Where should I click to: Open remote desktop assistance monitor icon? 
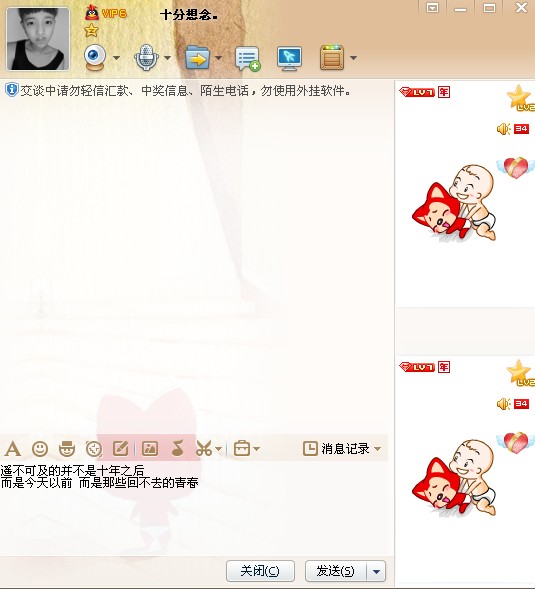(x=289, y=58)
